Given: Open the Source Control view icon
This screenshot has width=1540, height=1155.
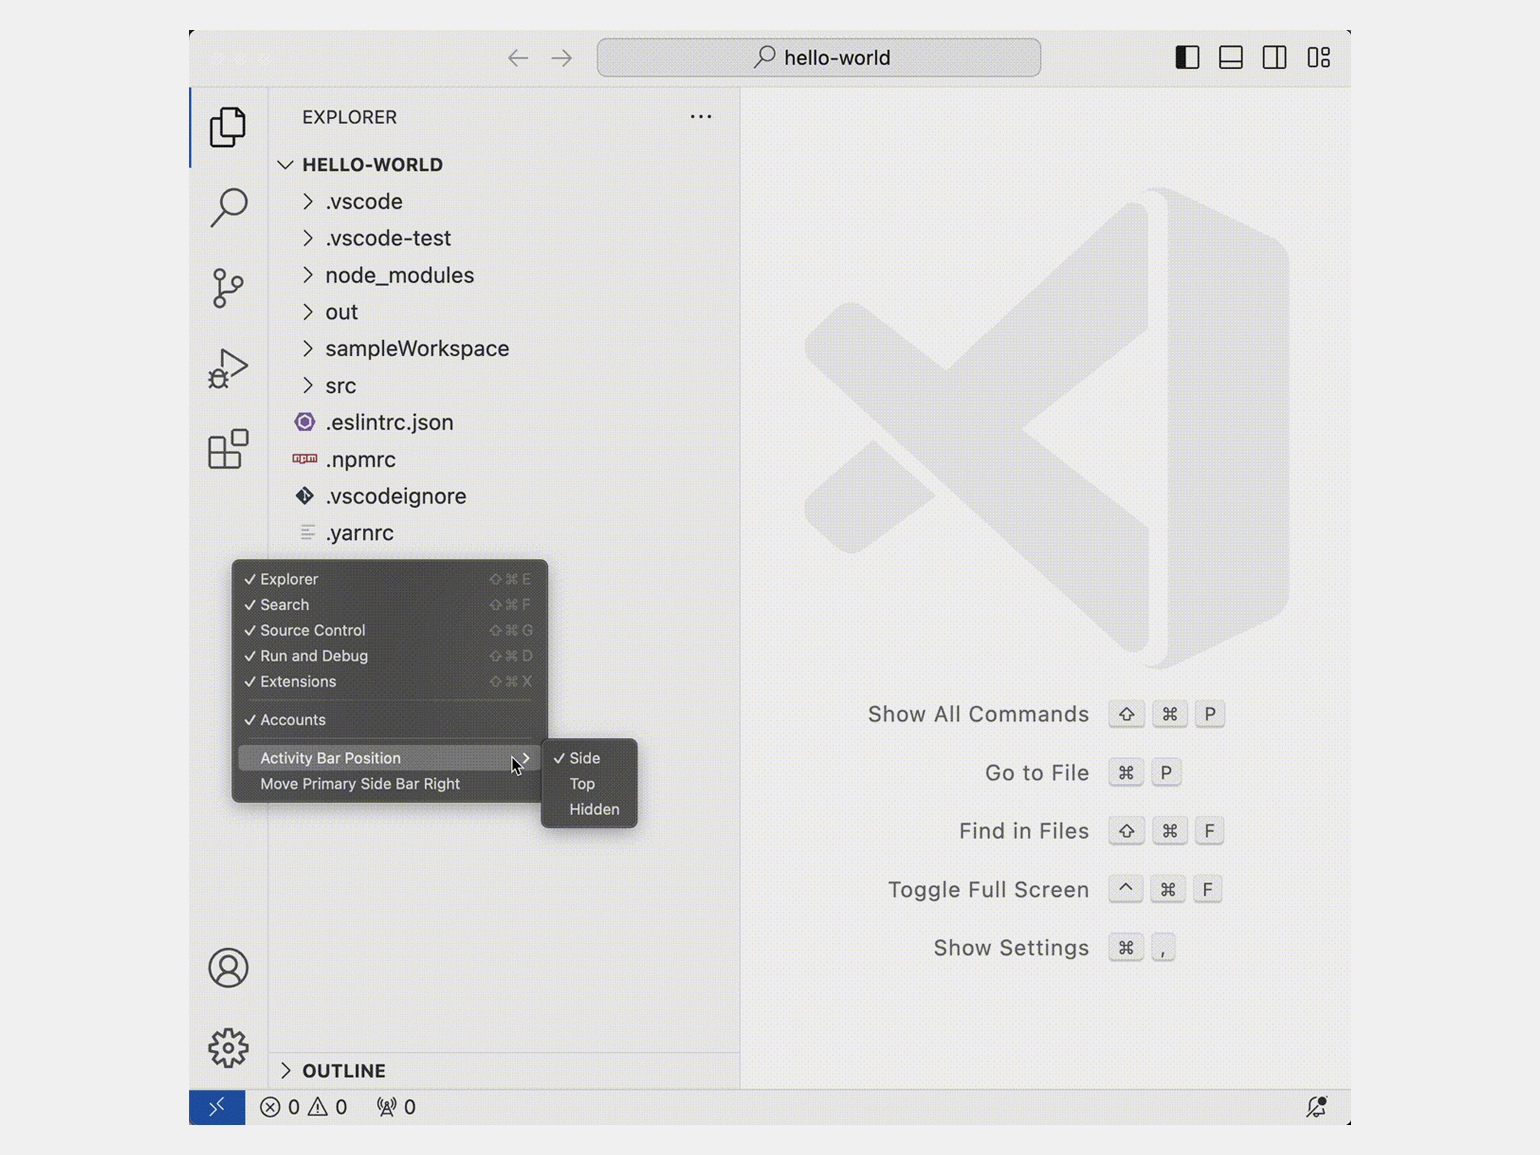Looking at the screenshot, I should [228, 288].
